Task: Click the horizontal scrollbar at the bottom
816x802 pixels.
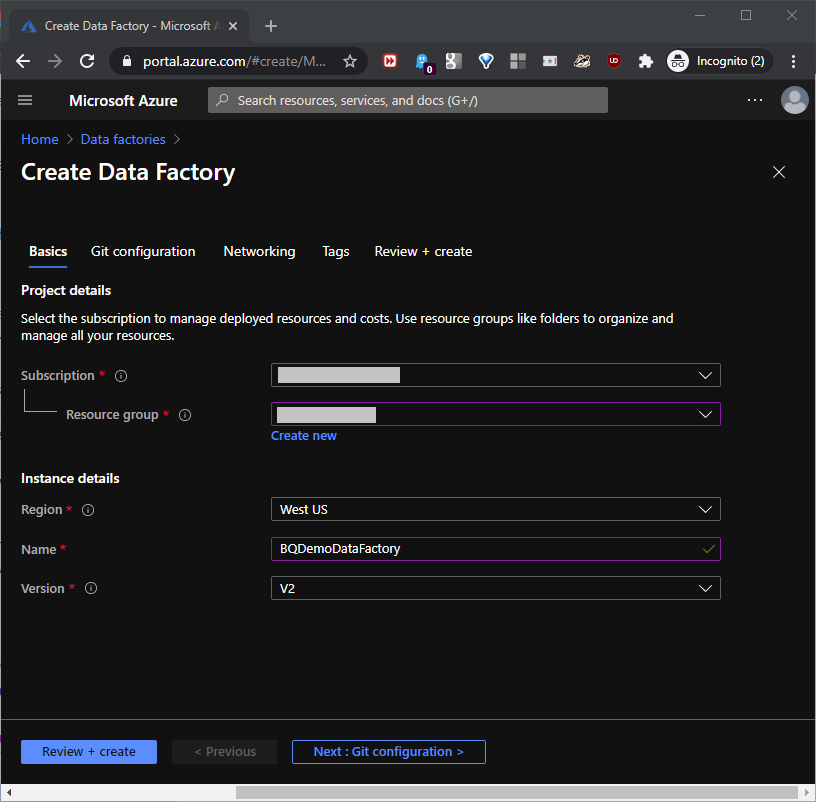Action: [x=500, y=792]
